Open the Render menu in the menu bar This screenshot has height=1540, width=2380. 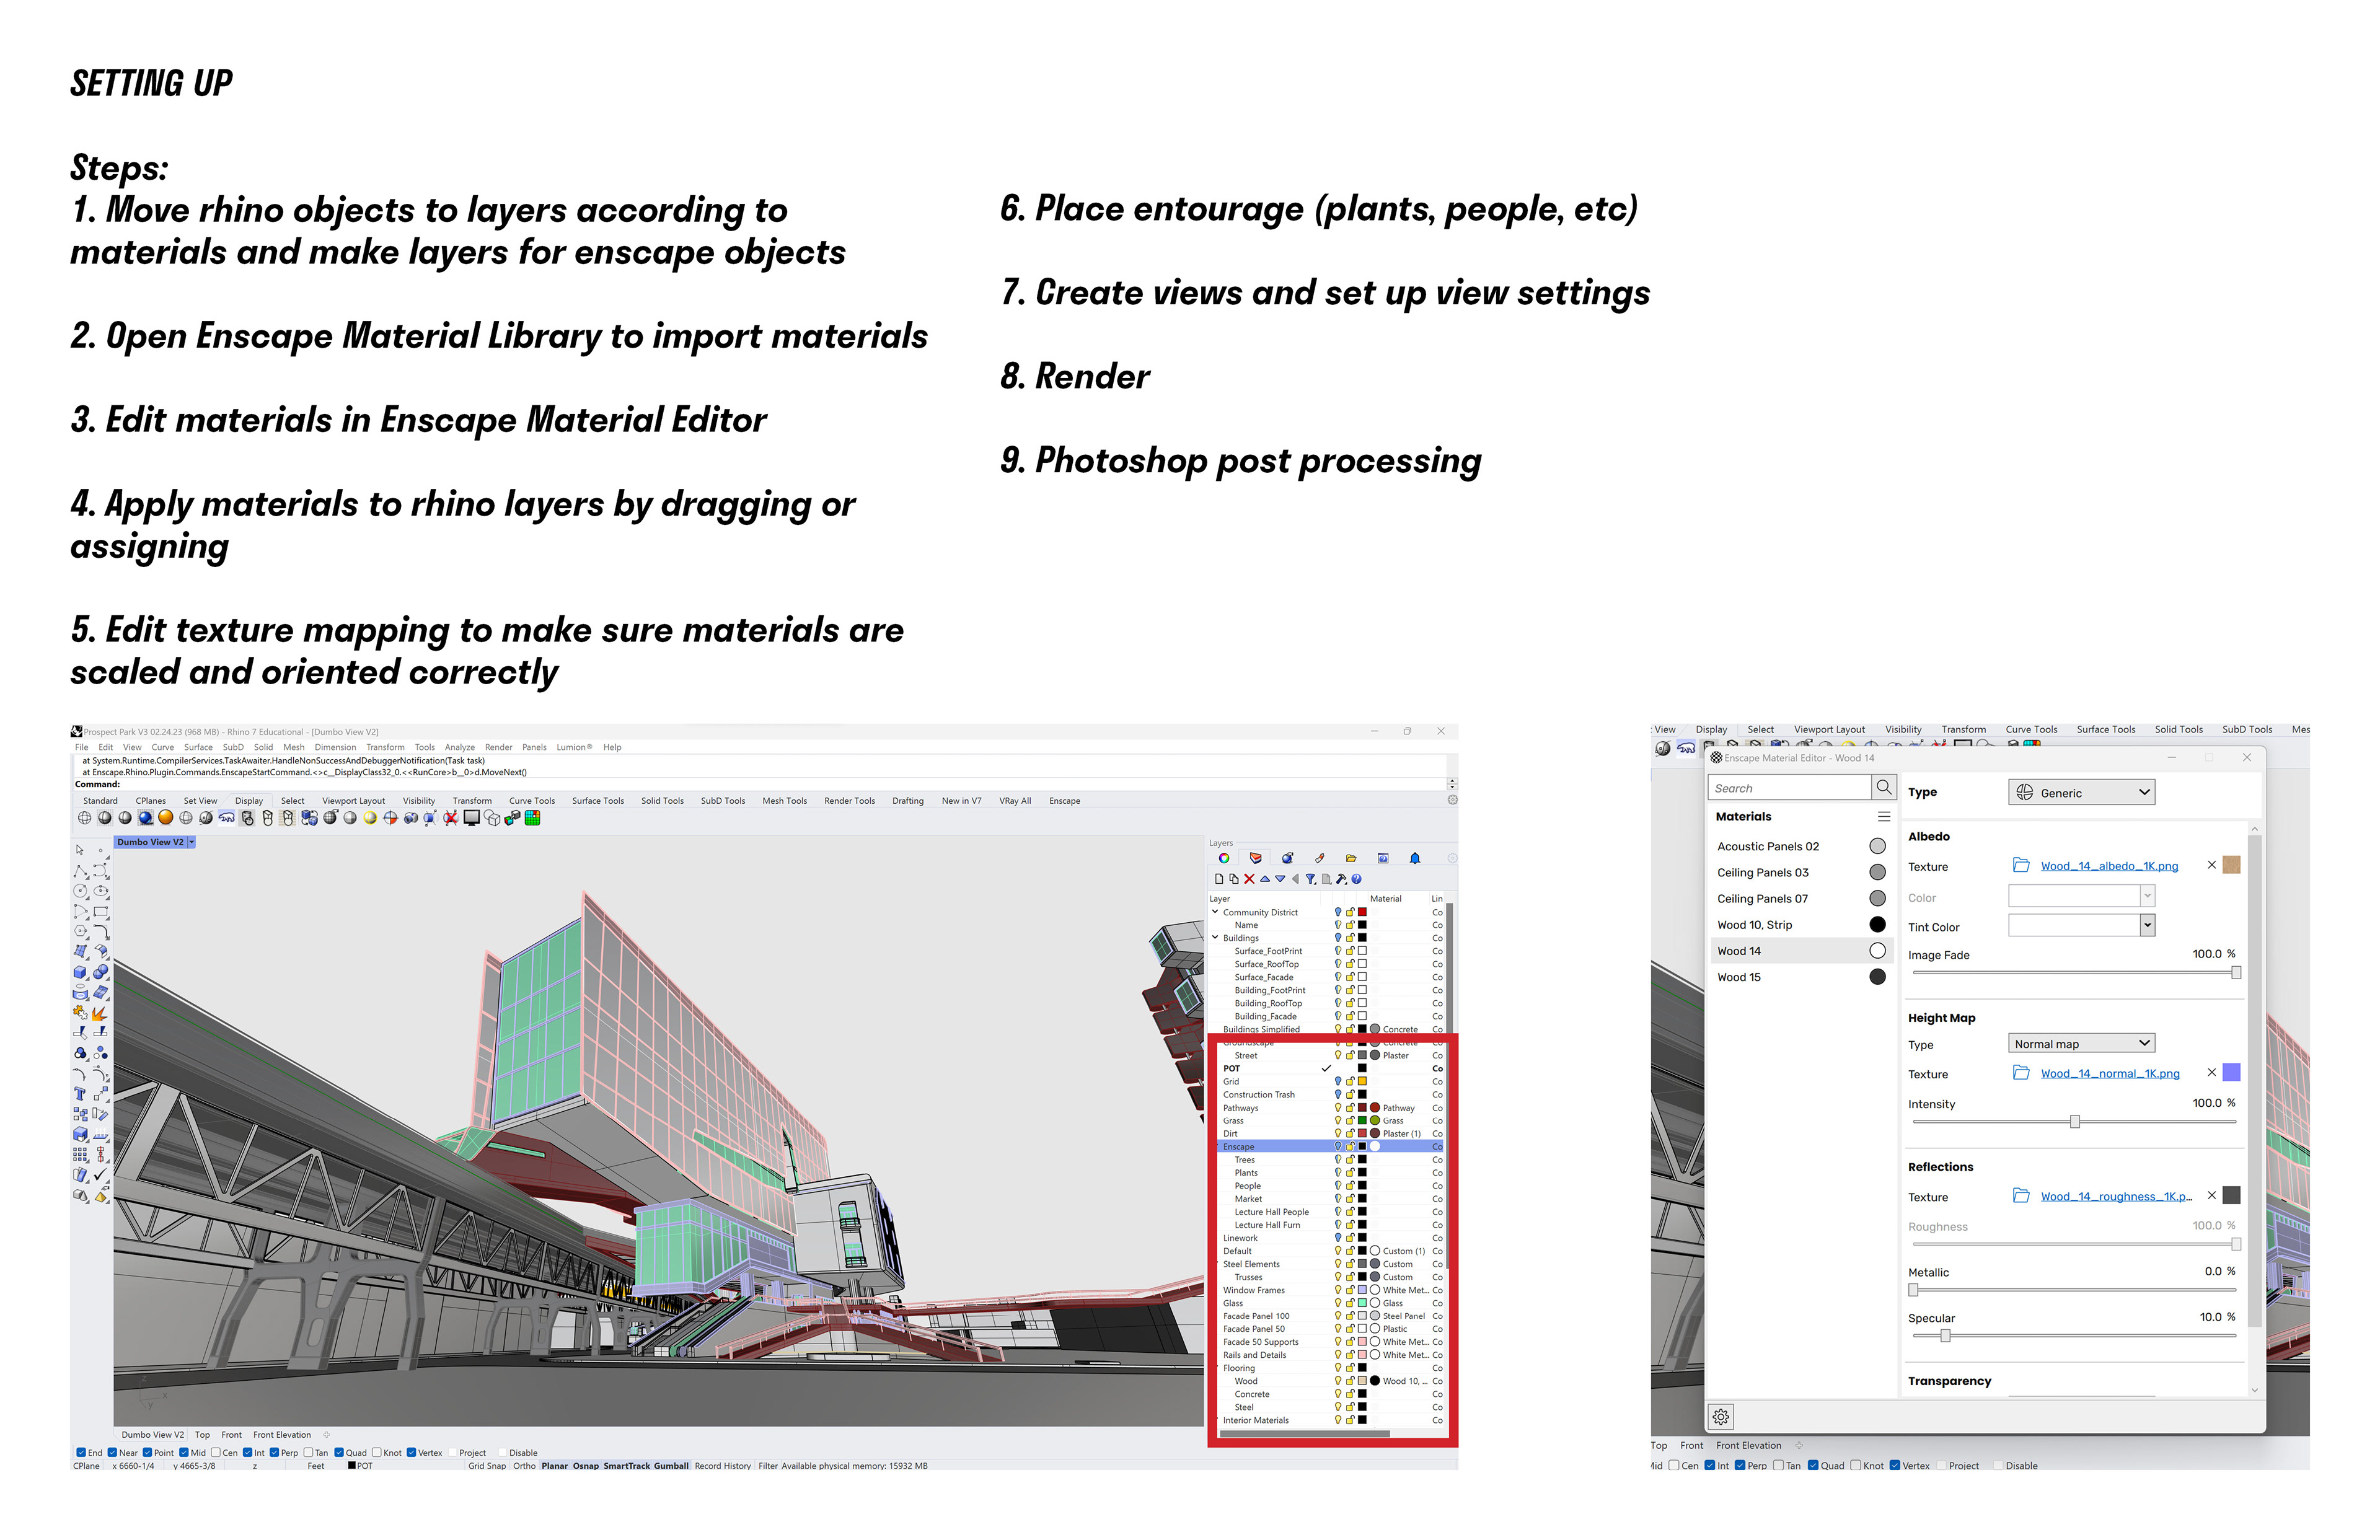(498, 747)
